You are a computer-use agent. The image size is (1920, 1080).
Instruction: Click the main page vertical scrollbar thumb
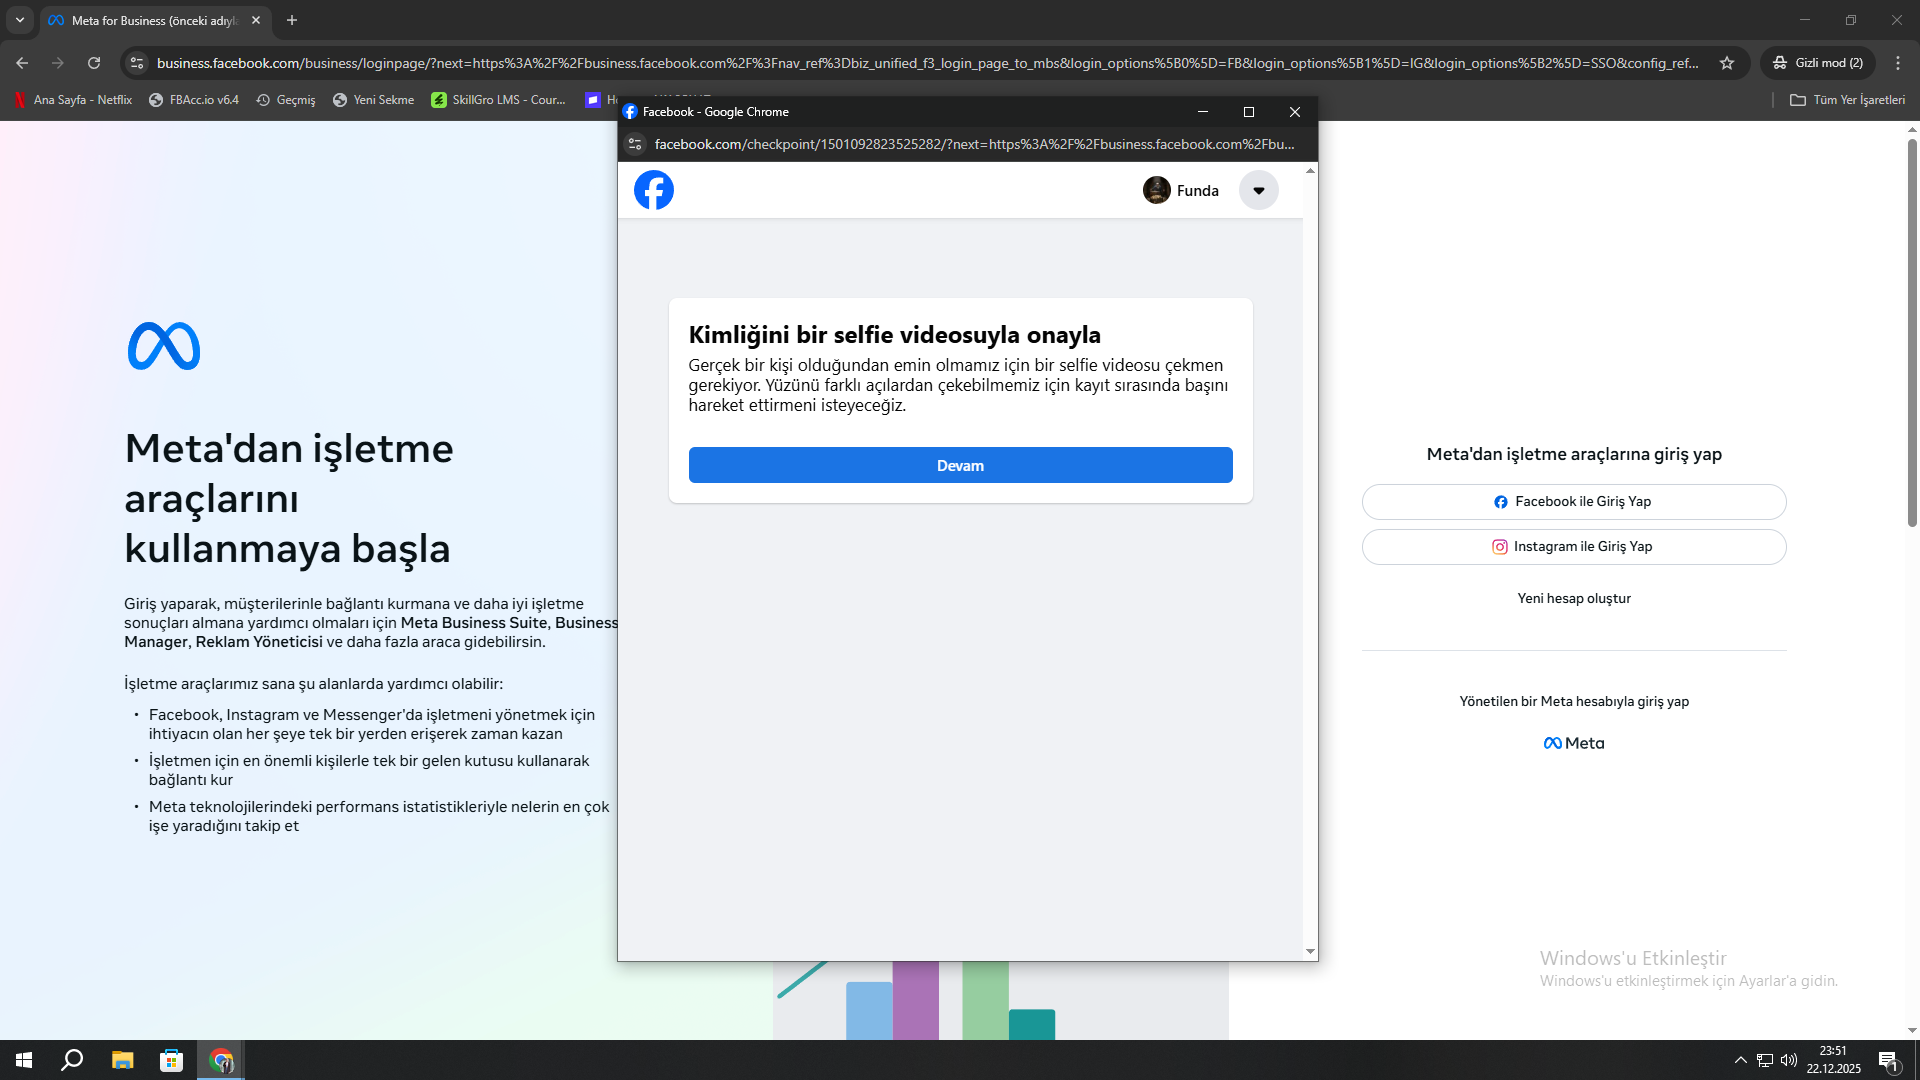[x=1912, y=332]
